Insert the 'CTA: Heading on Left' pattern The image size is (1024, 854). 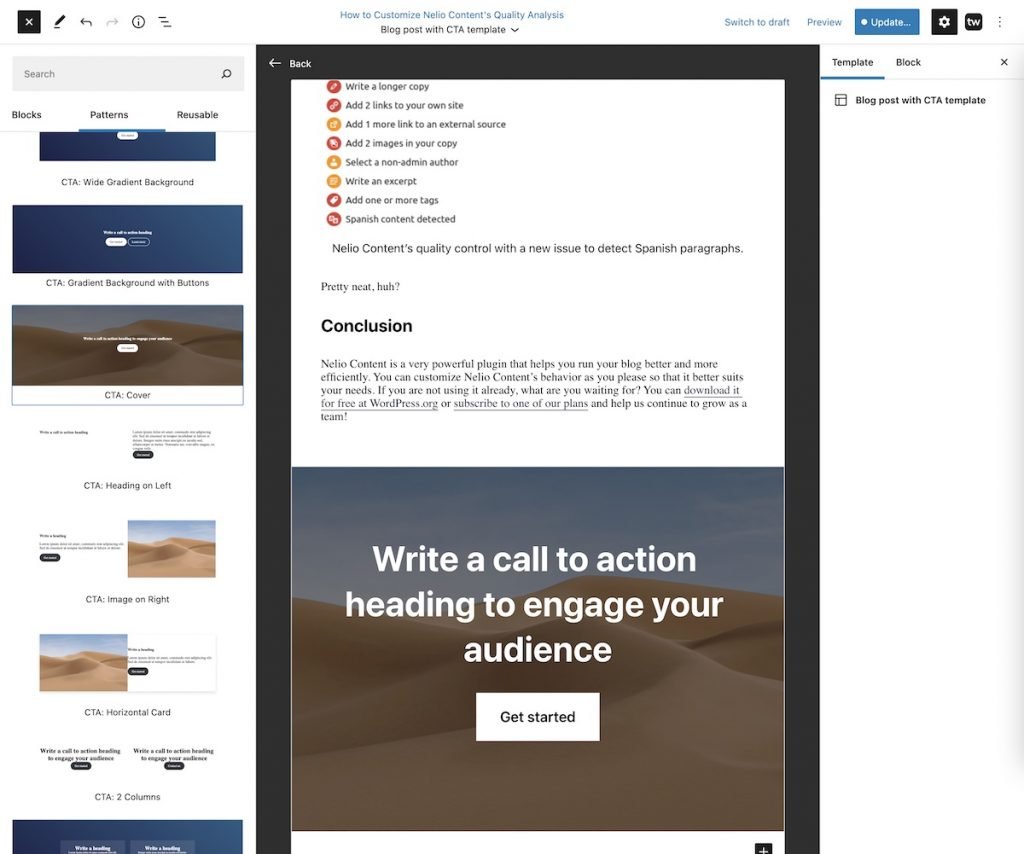(127, 456)
